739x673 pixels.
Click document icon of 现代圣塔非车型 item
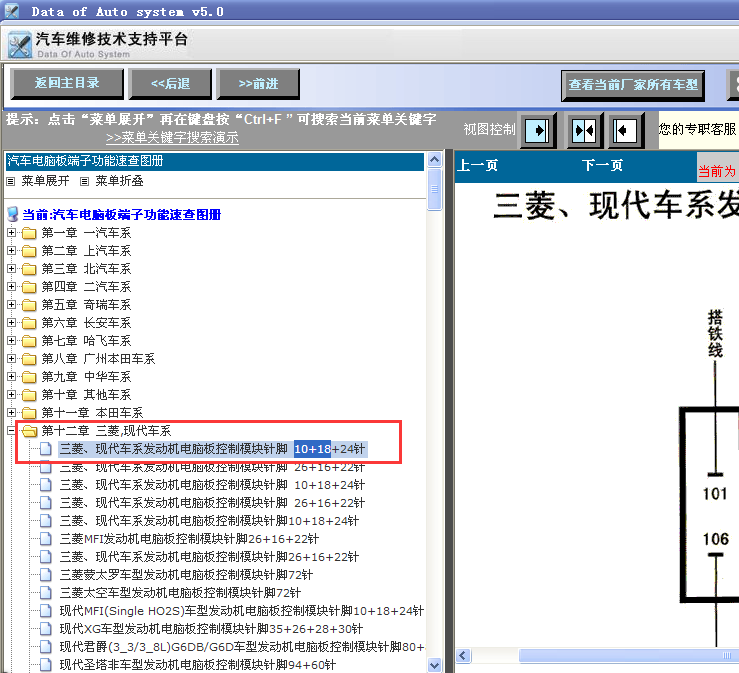(46, 665)
